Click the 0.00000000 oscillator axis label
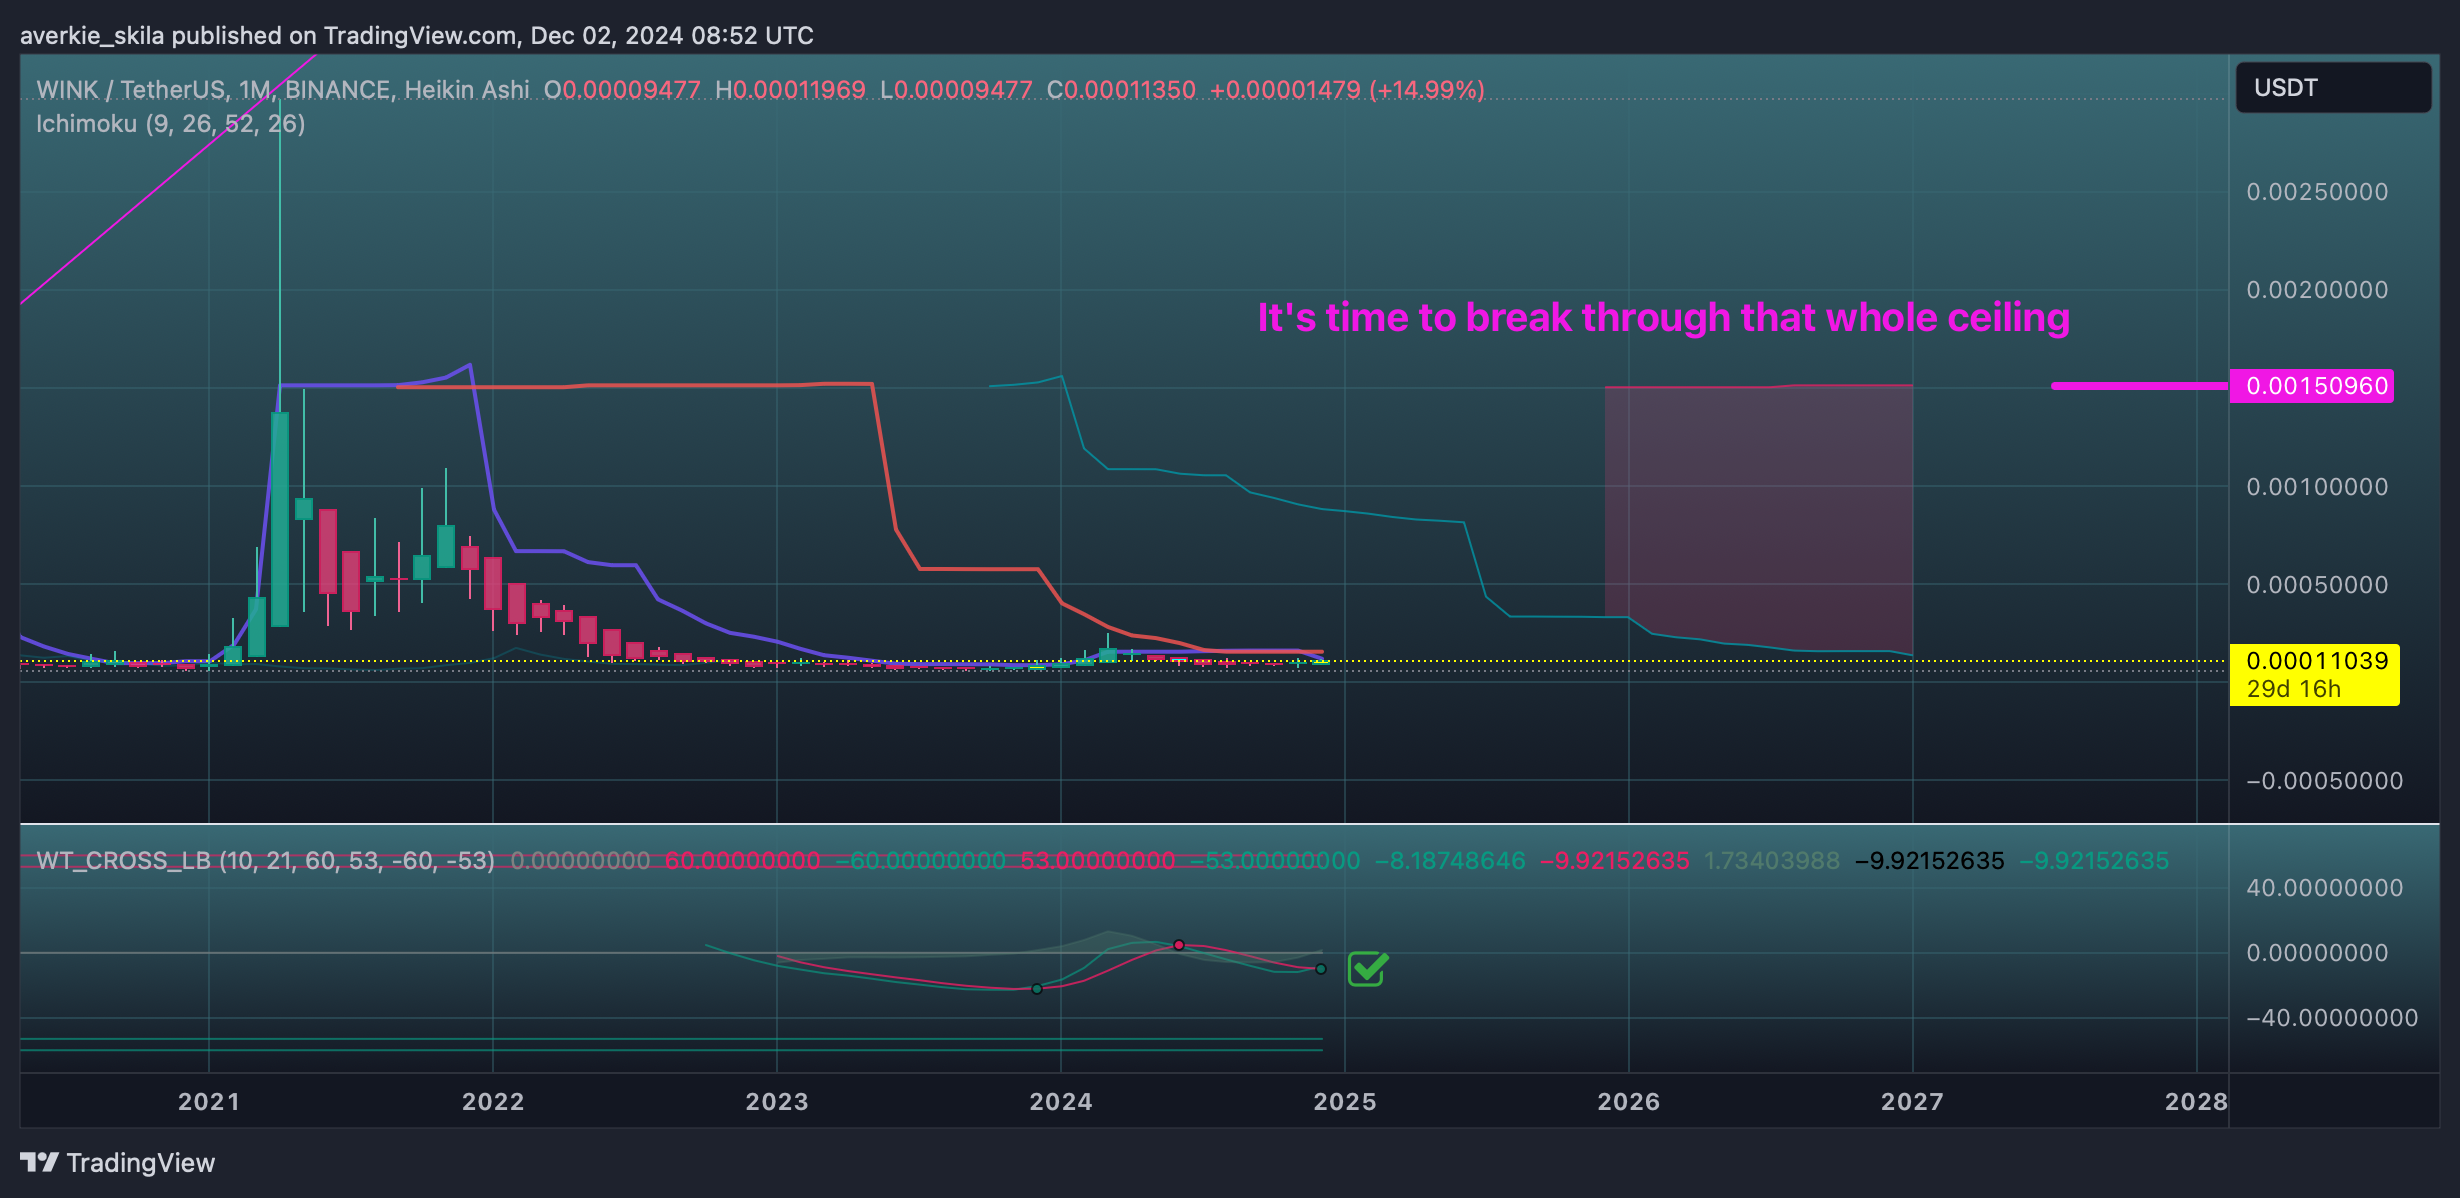 2317,953
